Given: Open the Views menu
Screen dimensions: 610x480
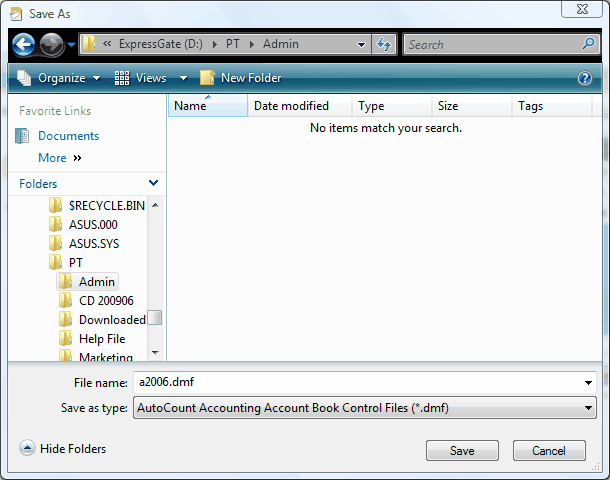Looking at the screenshot, I should pyautogui.click(x=151, y=78).
